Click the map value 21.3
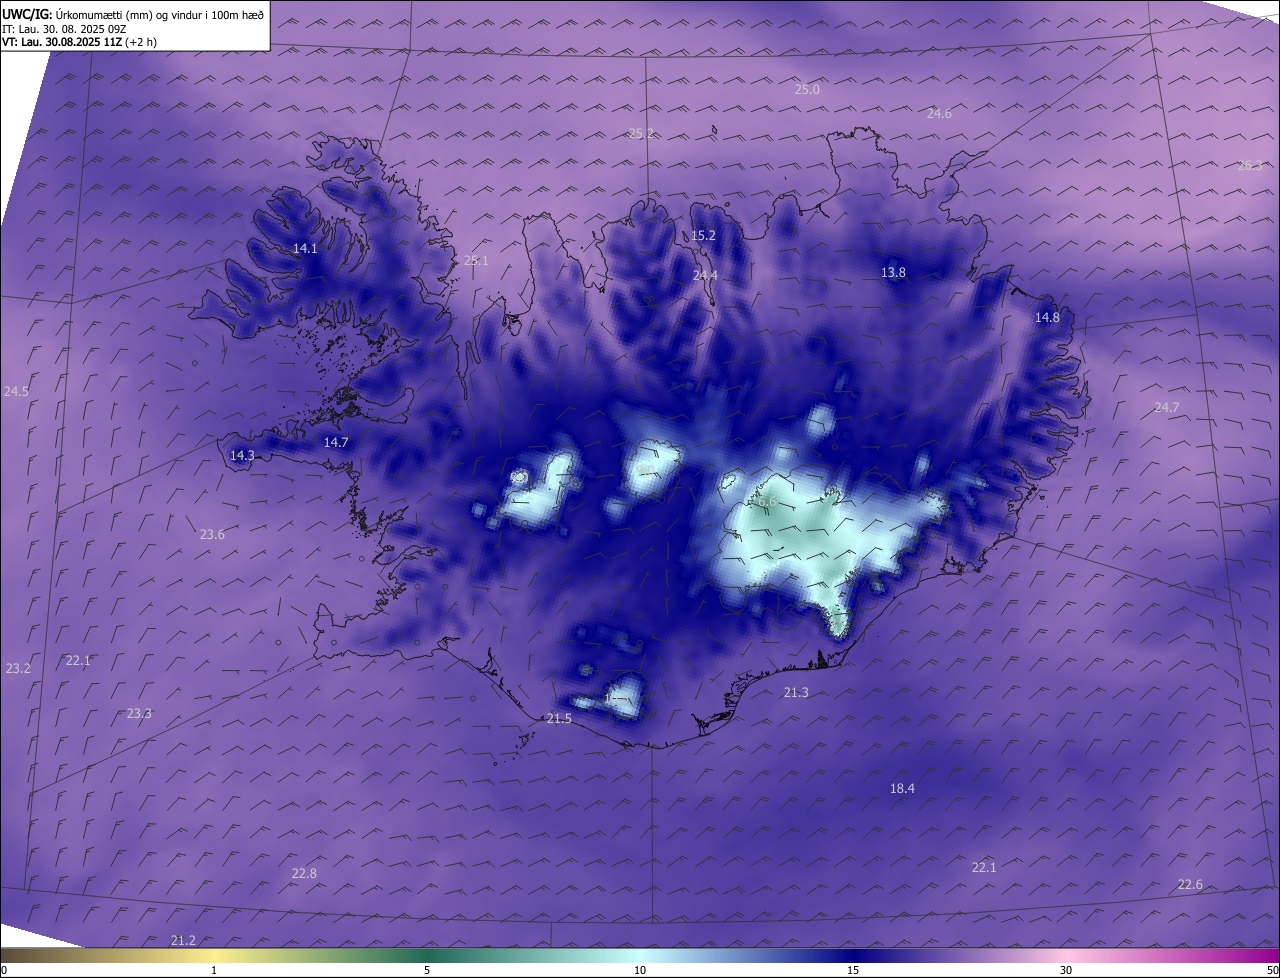The width and height of the screenshot is (1280, 978). coord(796,692)
